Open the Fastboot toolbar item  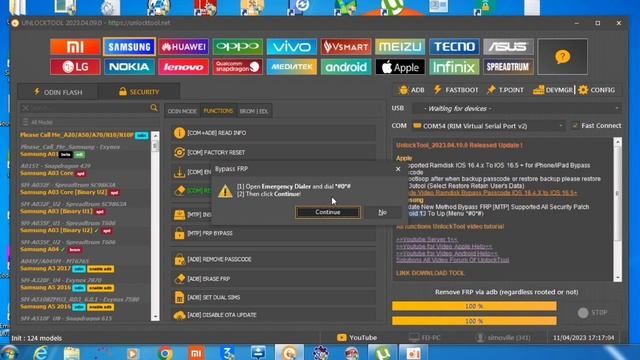pyautogui.click(x=456, y=90)
